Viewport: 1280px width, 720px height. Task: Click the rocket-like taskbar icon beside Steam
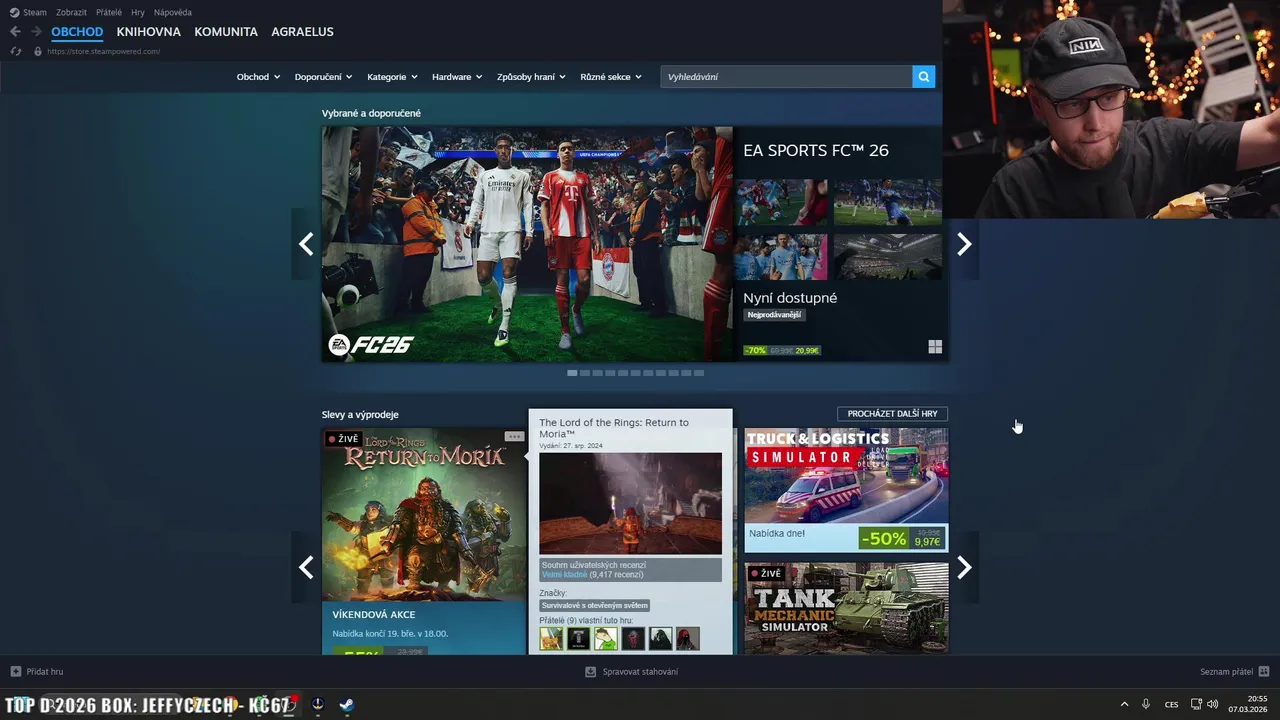318,705
